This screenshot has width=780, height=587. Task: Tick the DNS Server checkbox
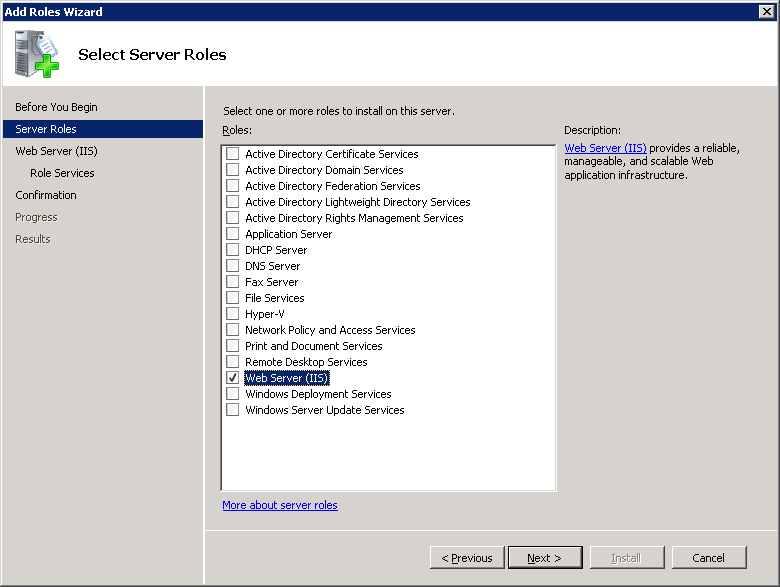233,266
